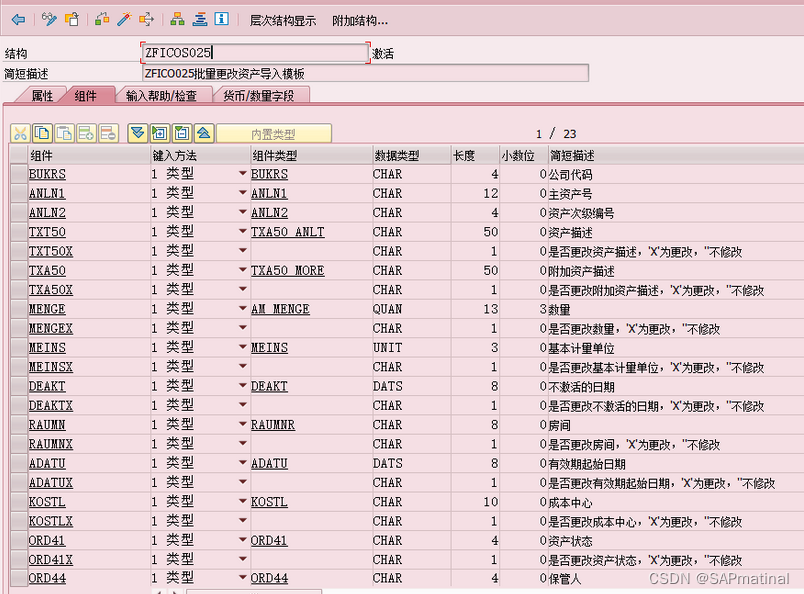
Task: Click the 组件 column header
Action: [89, 155]
